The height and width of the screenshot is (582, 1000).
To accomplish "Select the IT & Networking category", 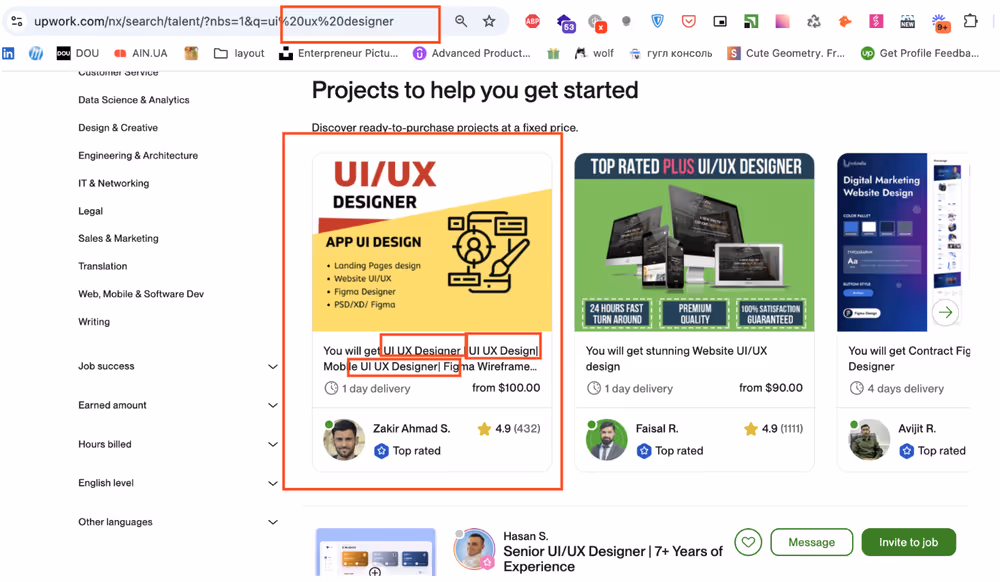I will (x=114, y=183).
